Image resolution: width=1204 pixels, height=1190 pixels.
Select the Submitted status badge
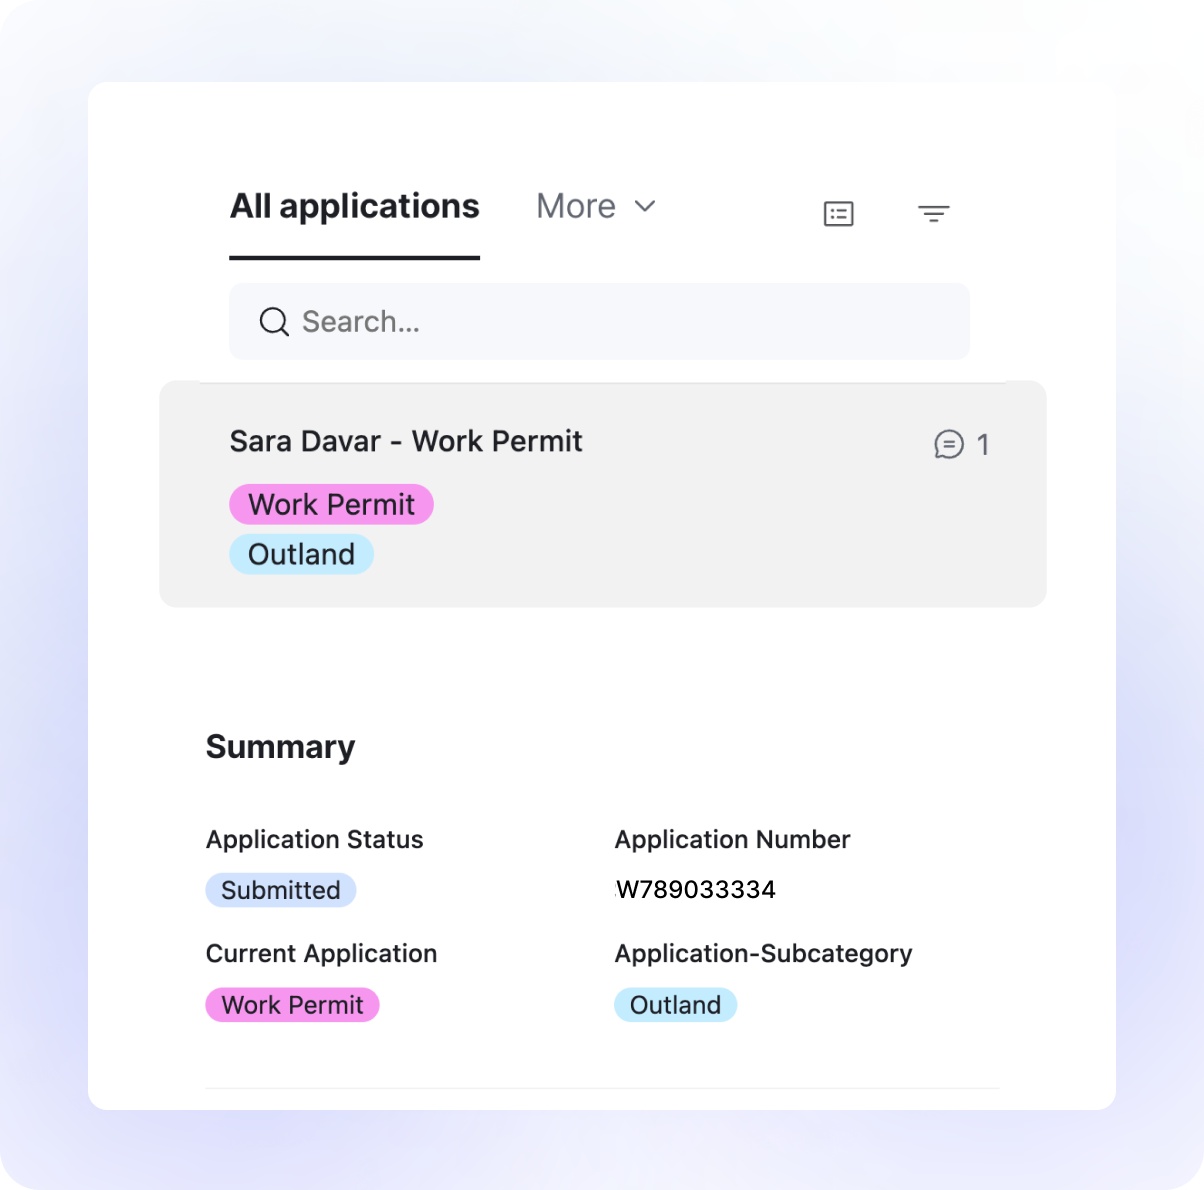(x=281, y=890)
